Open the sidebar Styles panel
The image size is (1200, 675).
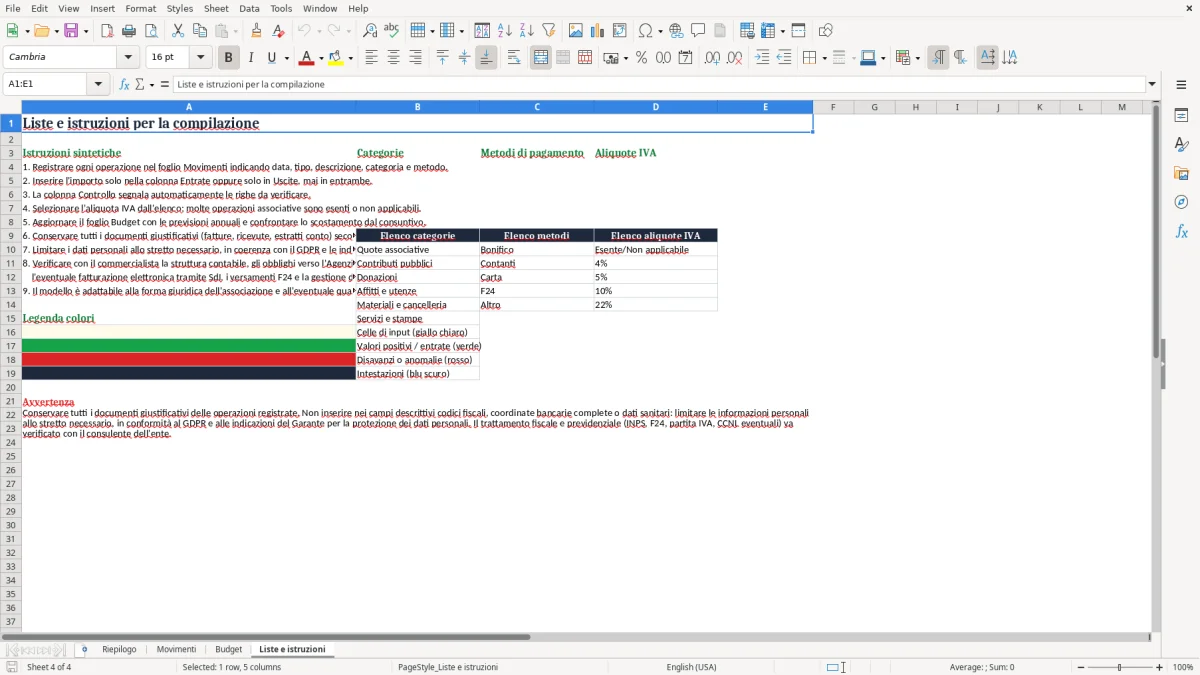1181,144
